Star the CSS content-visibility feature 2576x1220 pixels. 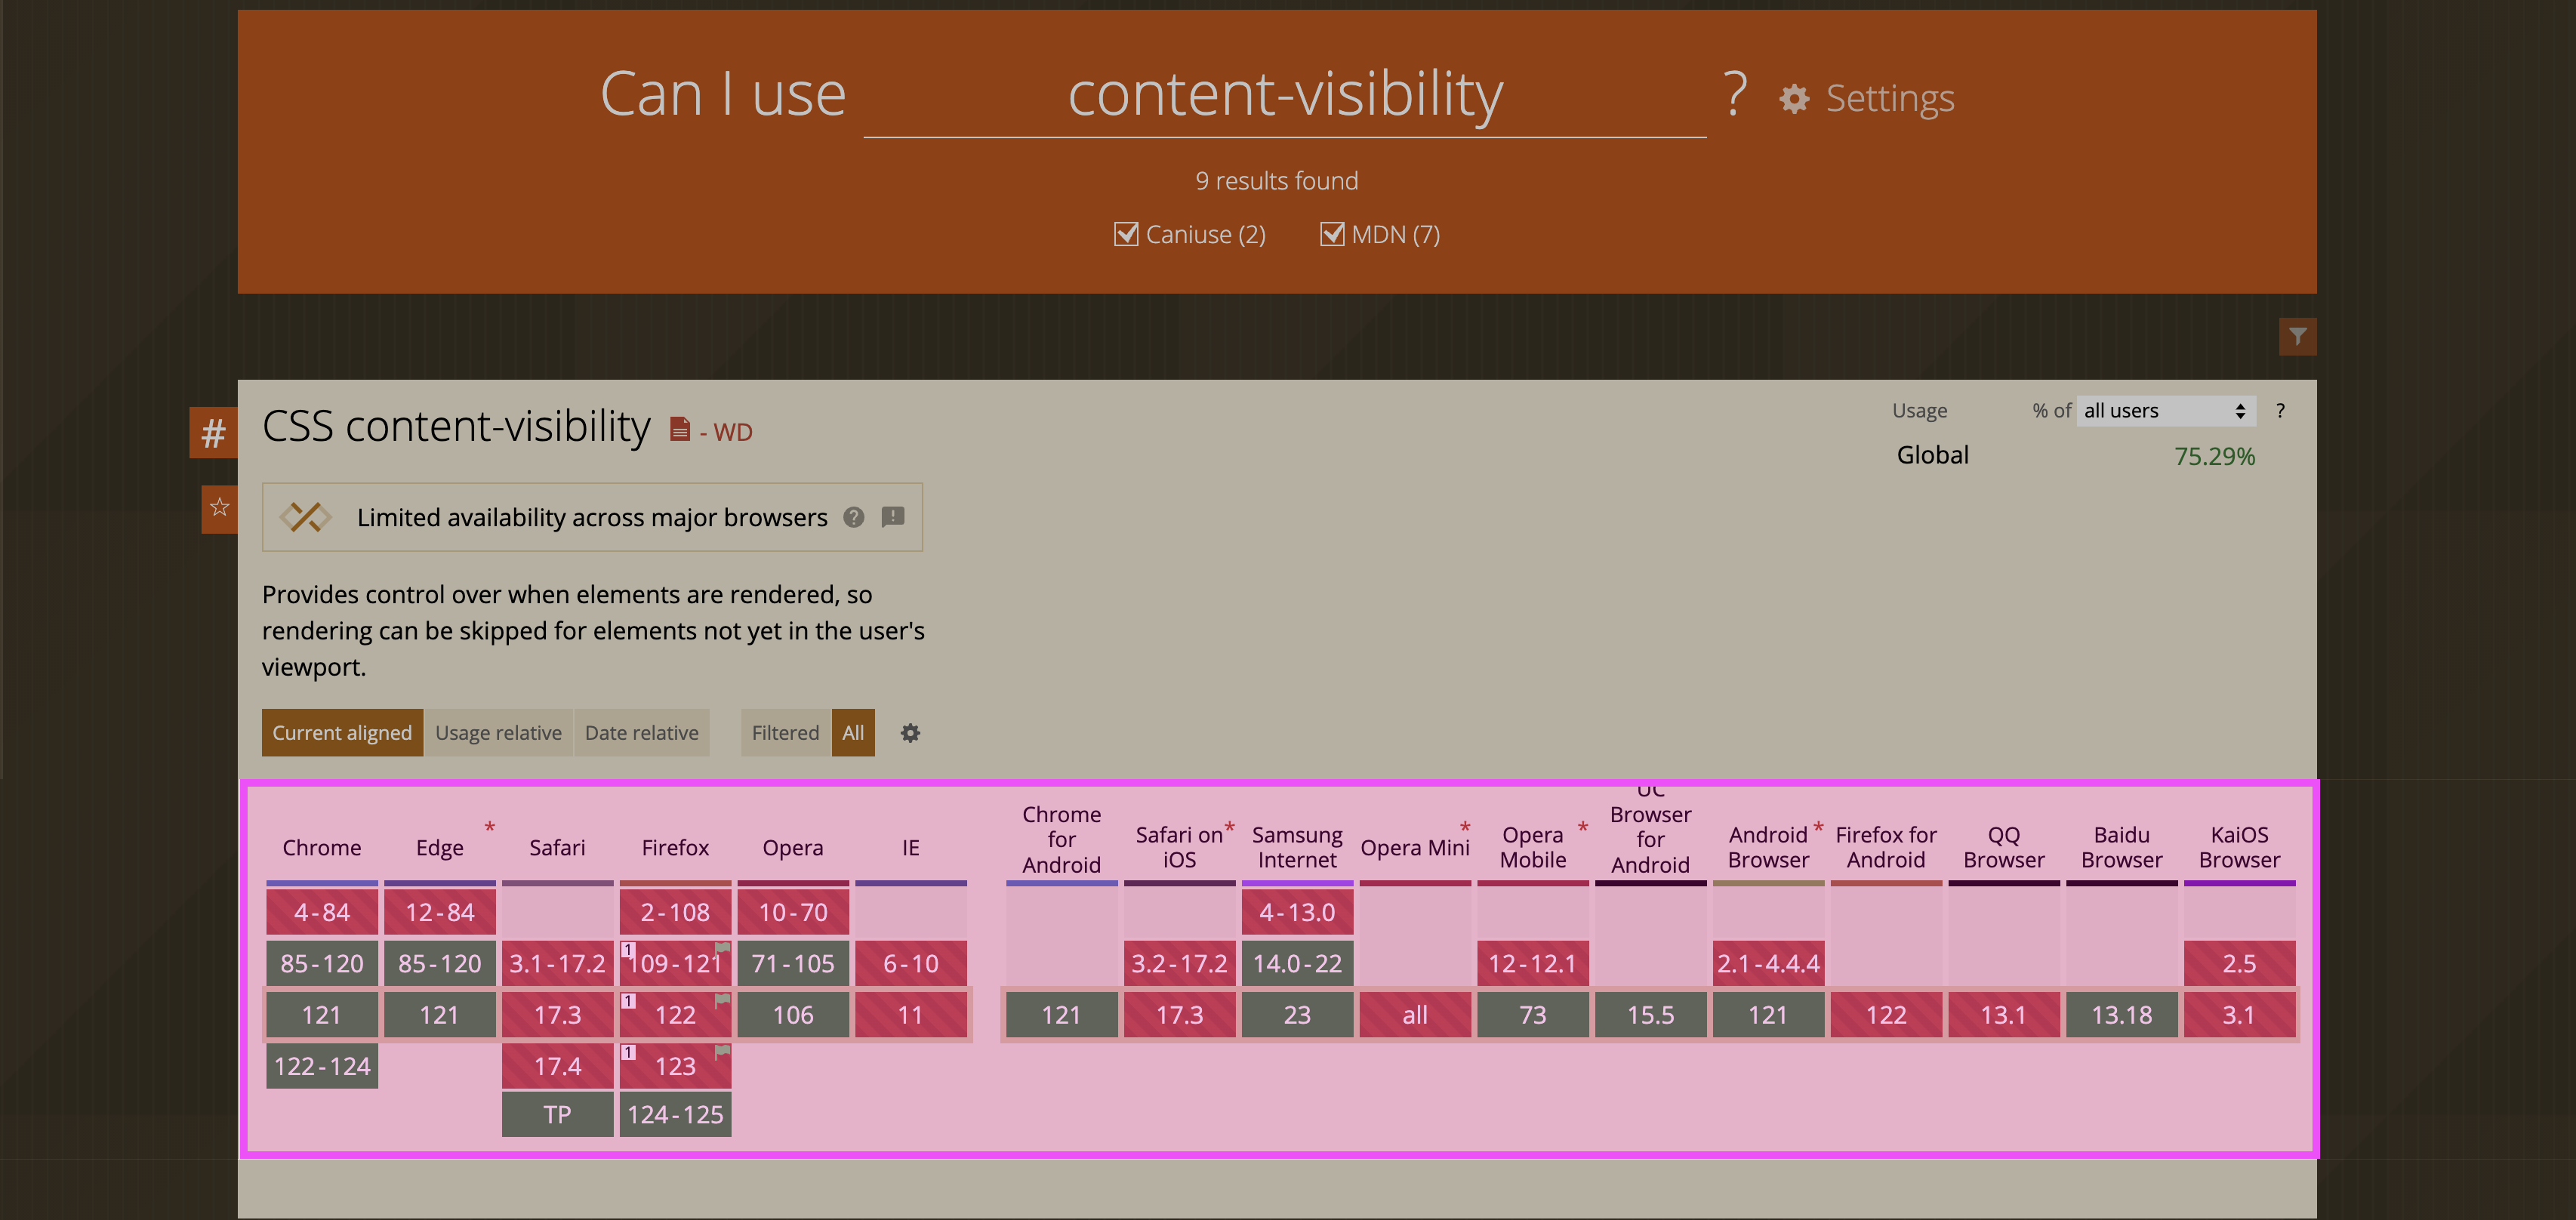point(219,508)
